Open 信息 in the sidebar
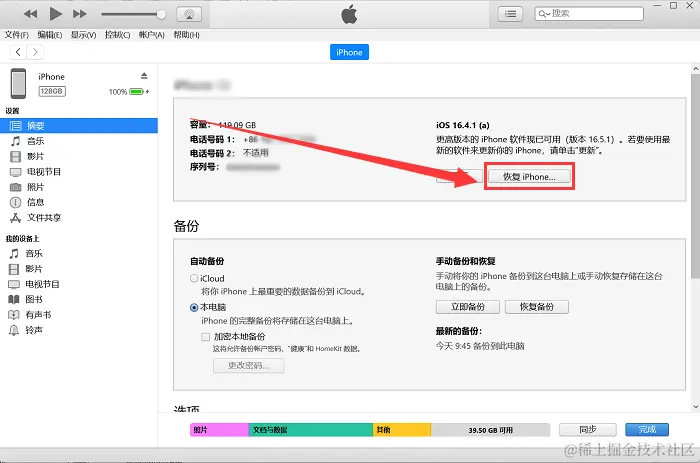This screenshot has width=700, height=463. 35,202
